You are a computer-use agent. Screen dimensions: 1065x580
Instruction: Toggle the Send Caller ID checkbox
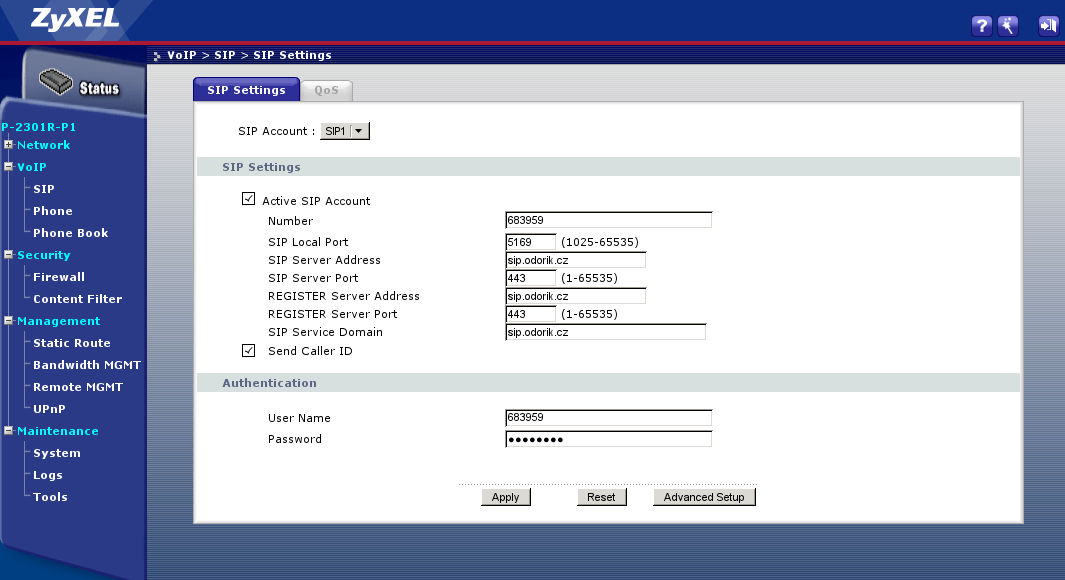click(x=249, y=351)
